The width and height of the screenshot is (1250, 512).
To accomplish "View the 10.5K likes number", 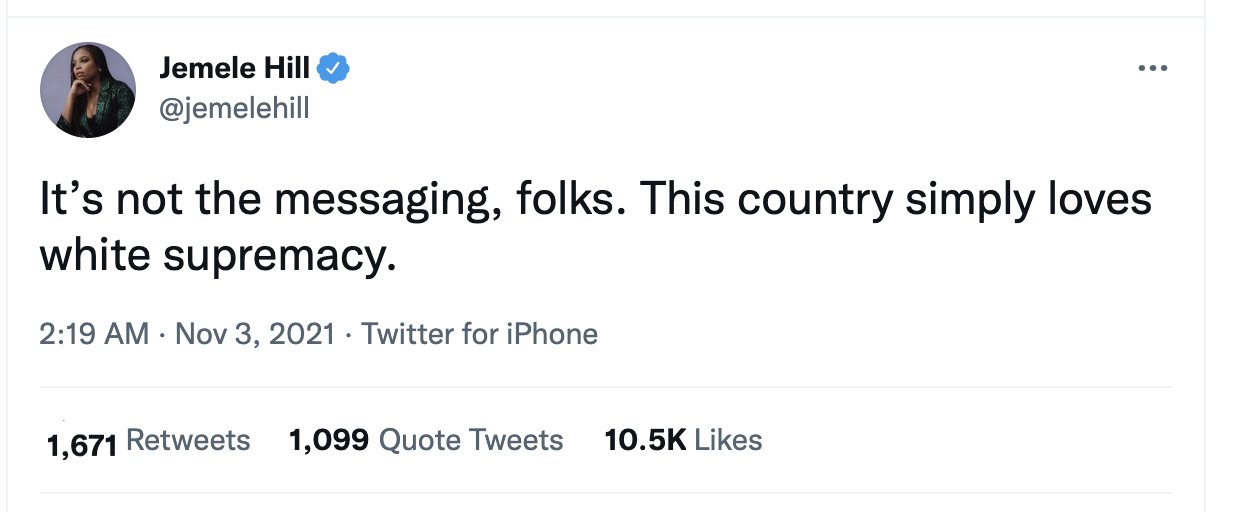I will tap(645, 440).
